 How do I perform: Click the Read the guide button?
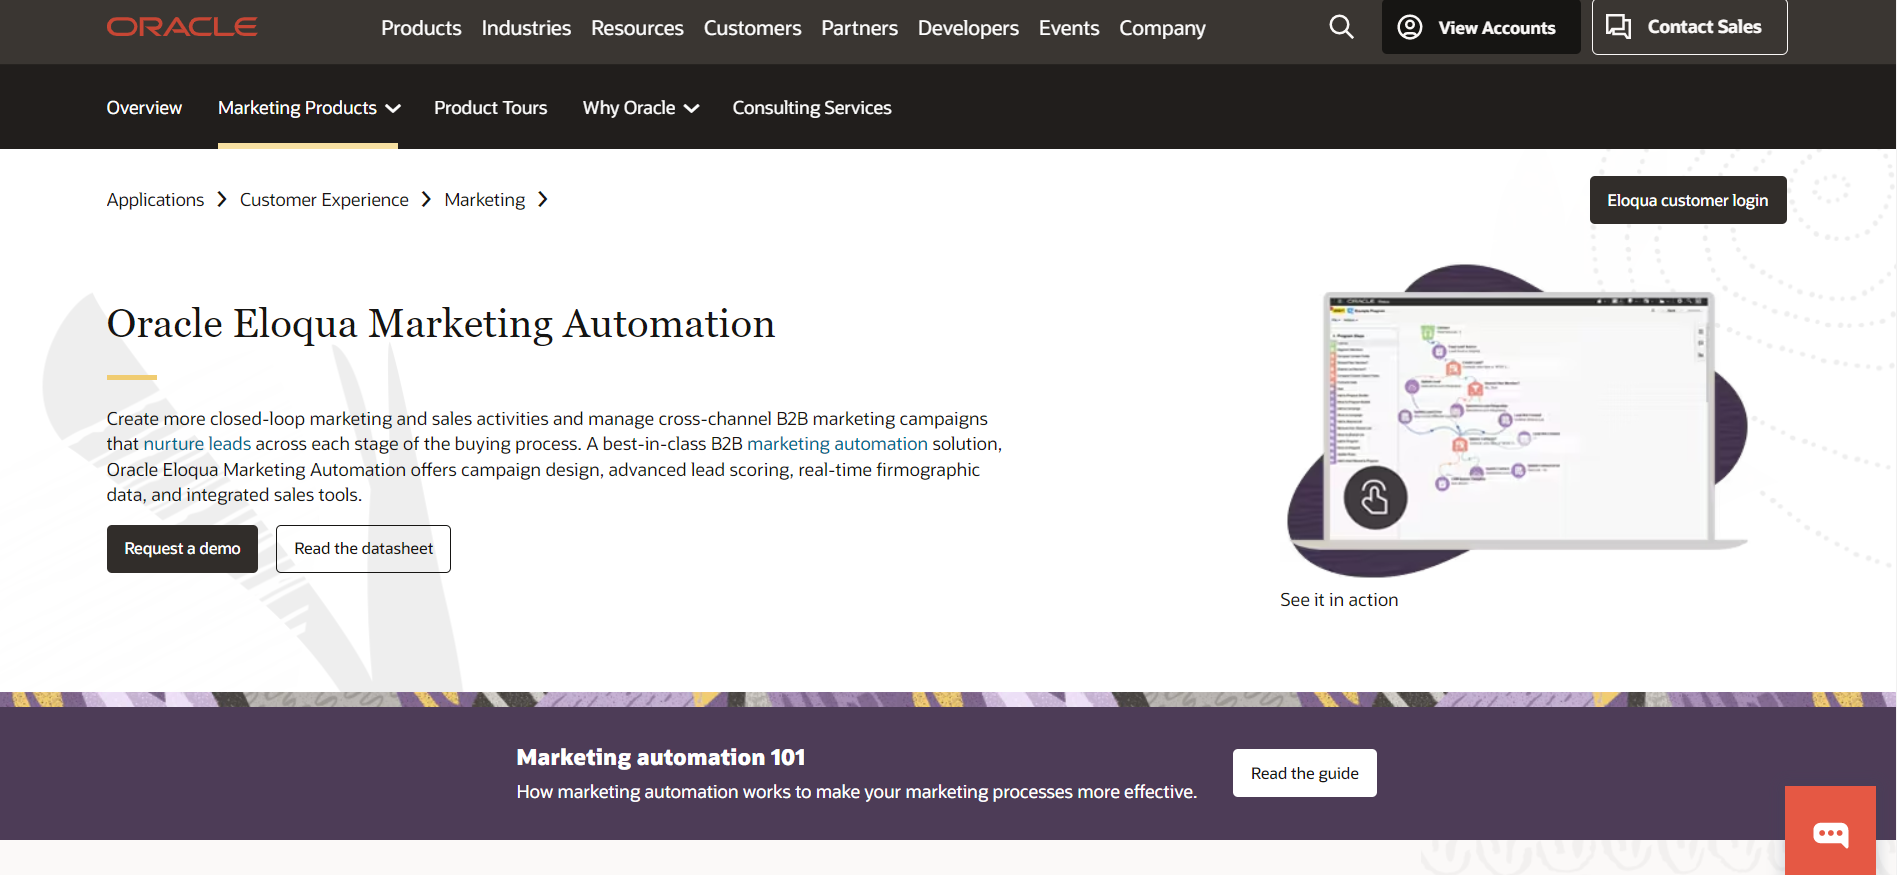1304,773
